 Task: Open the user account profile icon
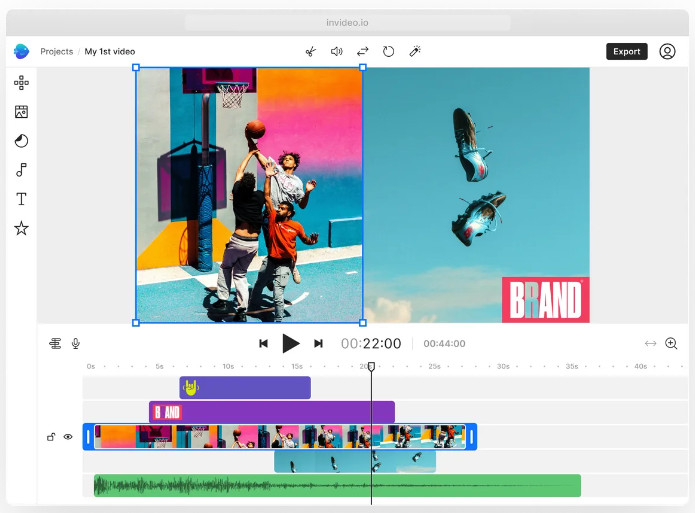coord(667,51)
